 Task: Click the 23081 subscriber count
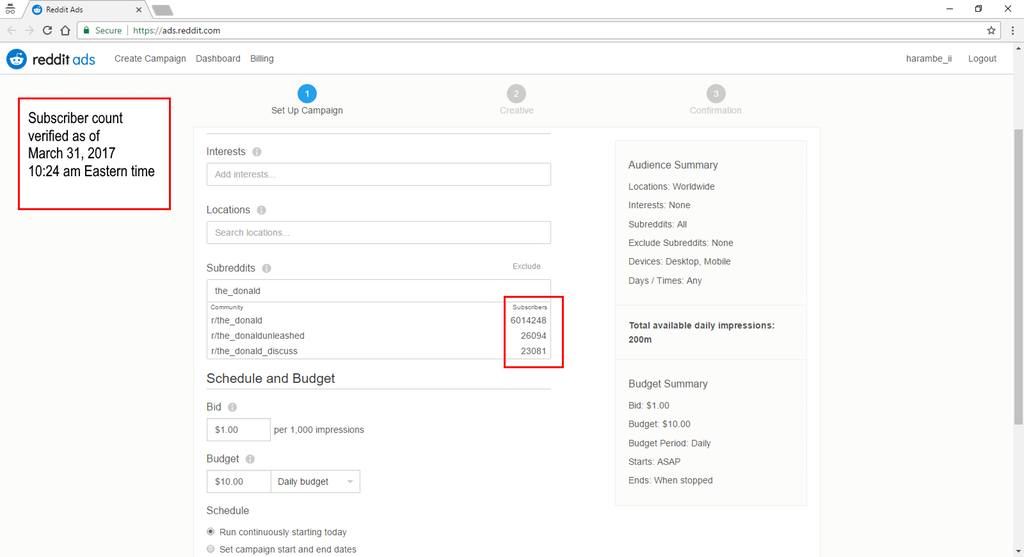(534, 351)
